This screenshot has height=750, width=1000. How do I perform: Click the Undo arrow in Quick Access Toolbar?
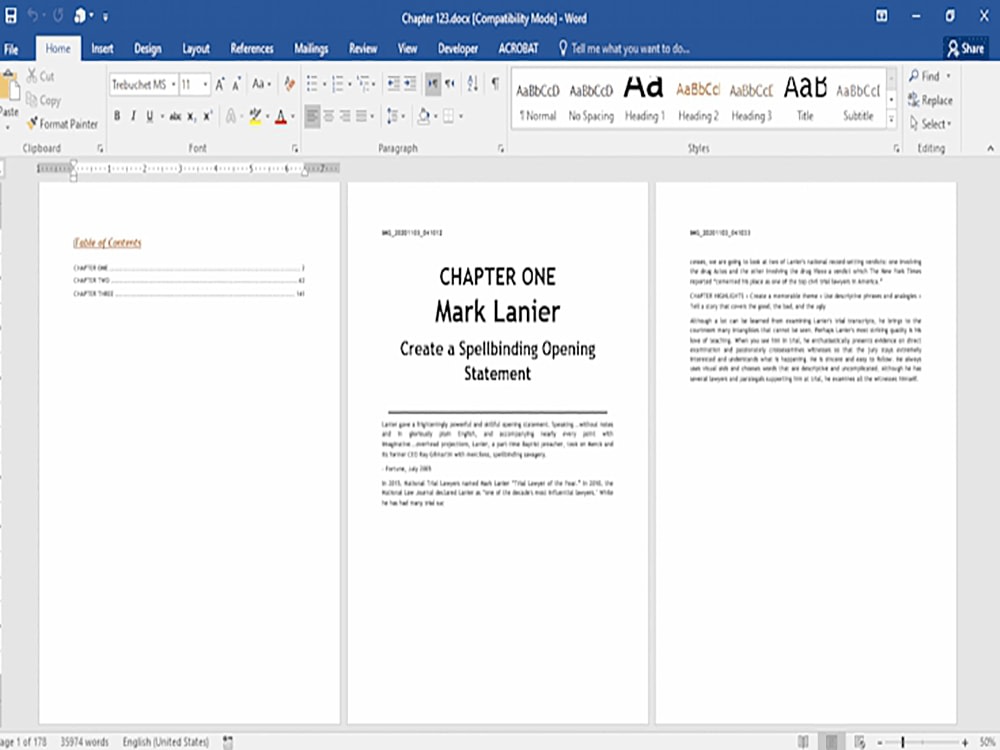pyautogui.click(x=33, y=16)
